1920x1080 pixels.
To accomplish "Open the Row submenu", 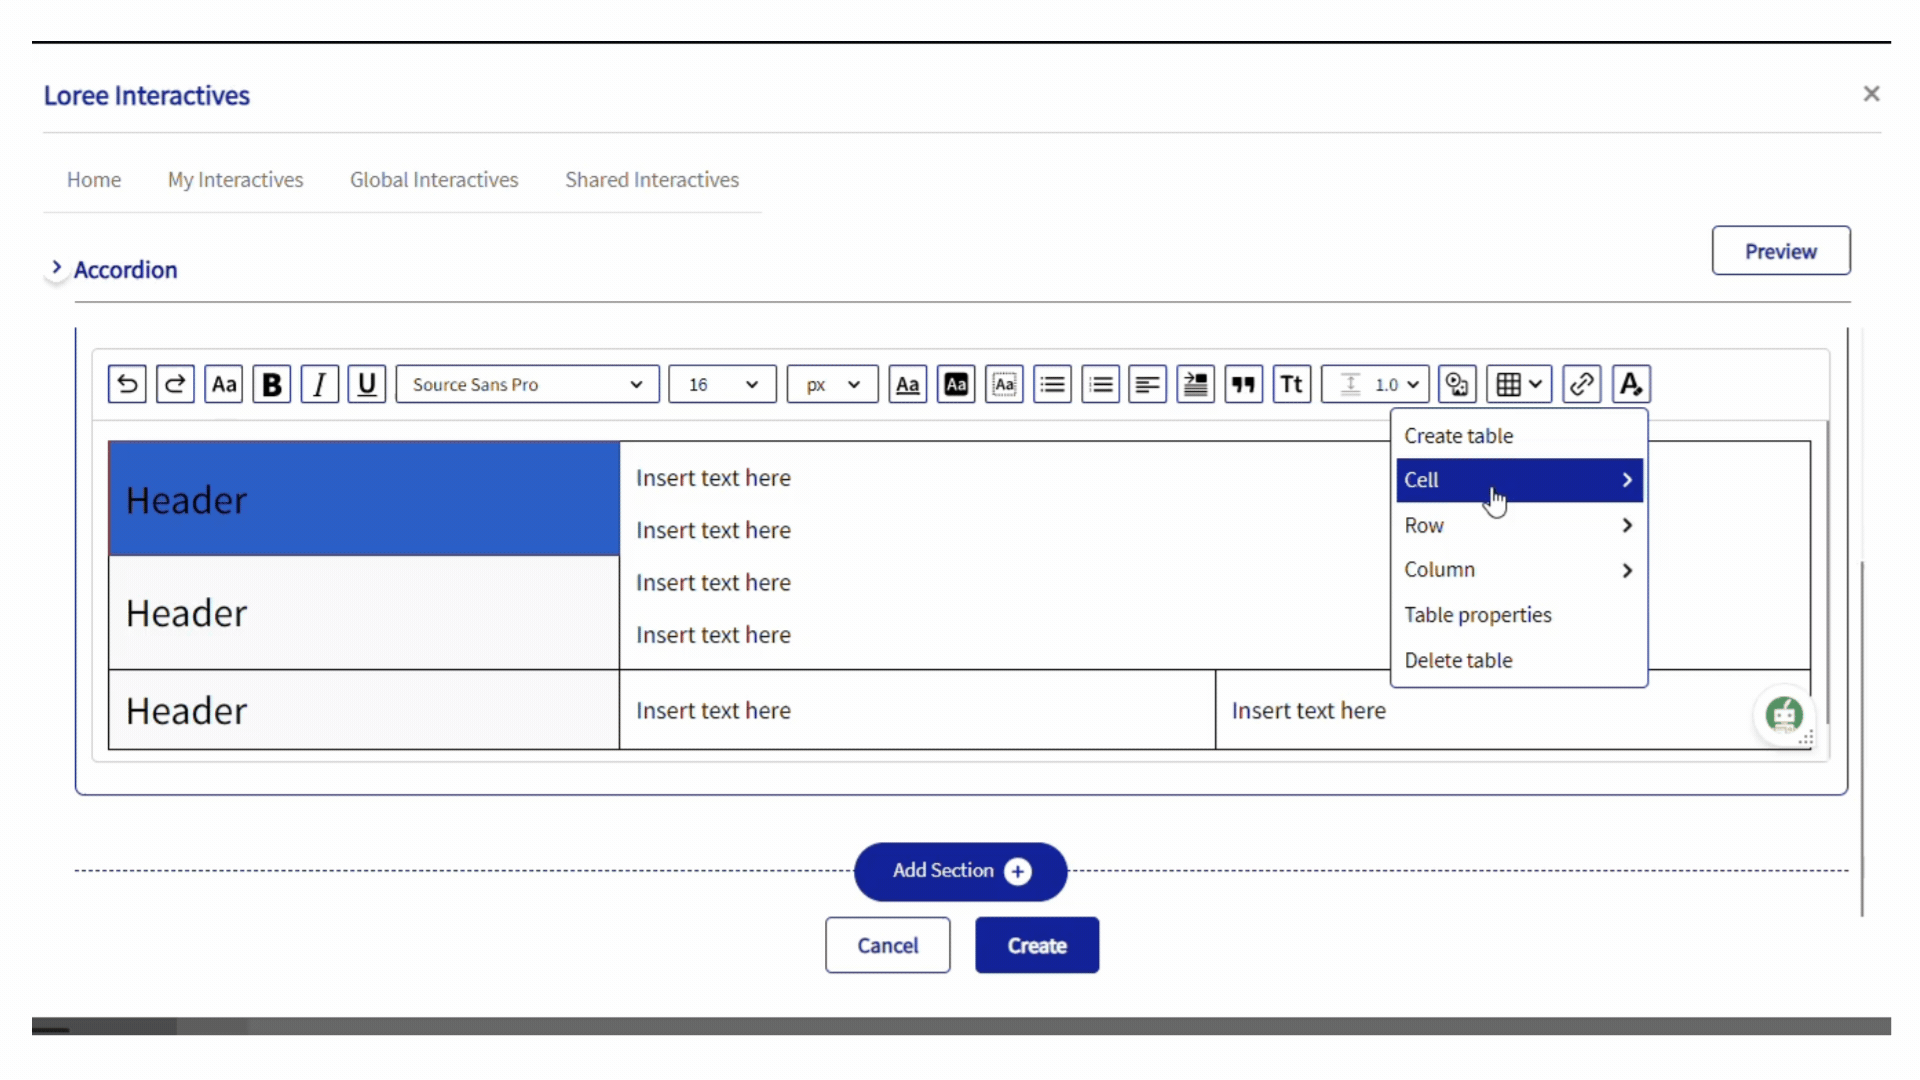I will [x=1519, y=525].
